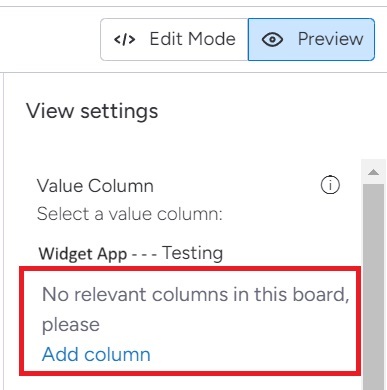Click the scrollbar up arrow
This screenshot has height=390, width=387.
(x=373, y=172)
